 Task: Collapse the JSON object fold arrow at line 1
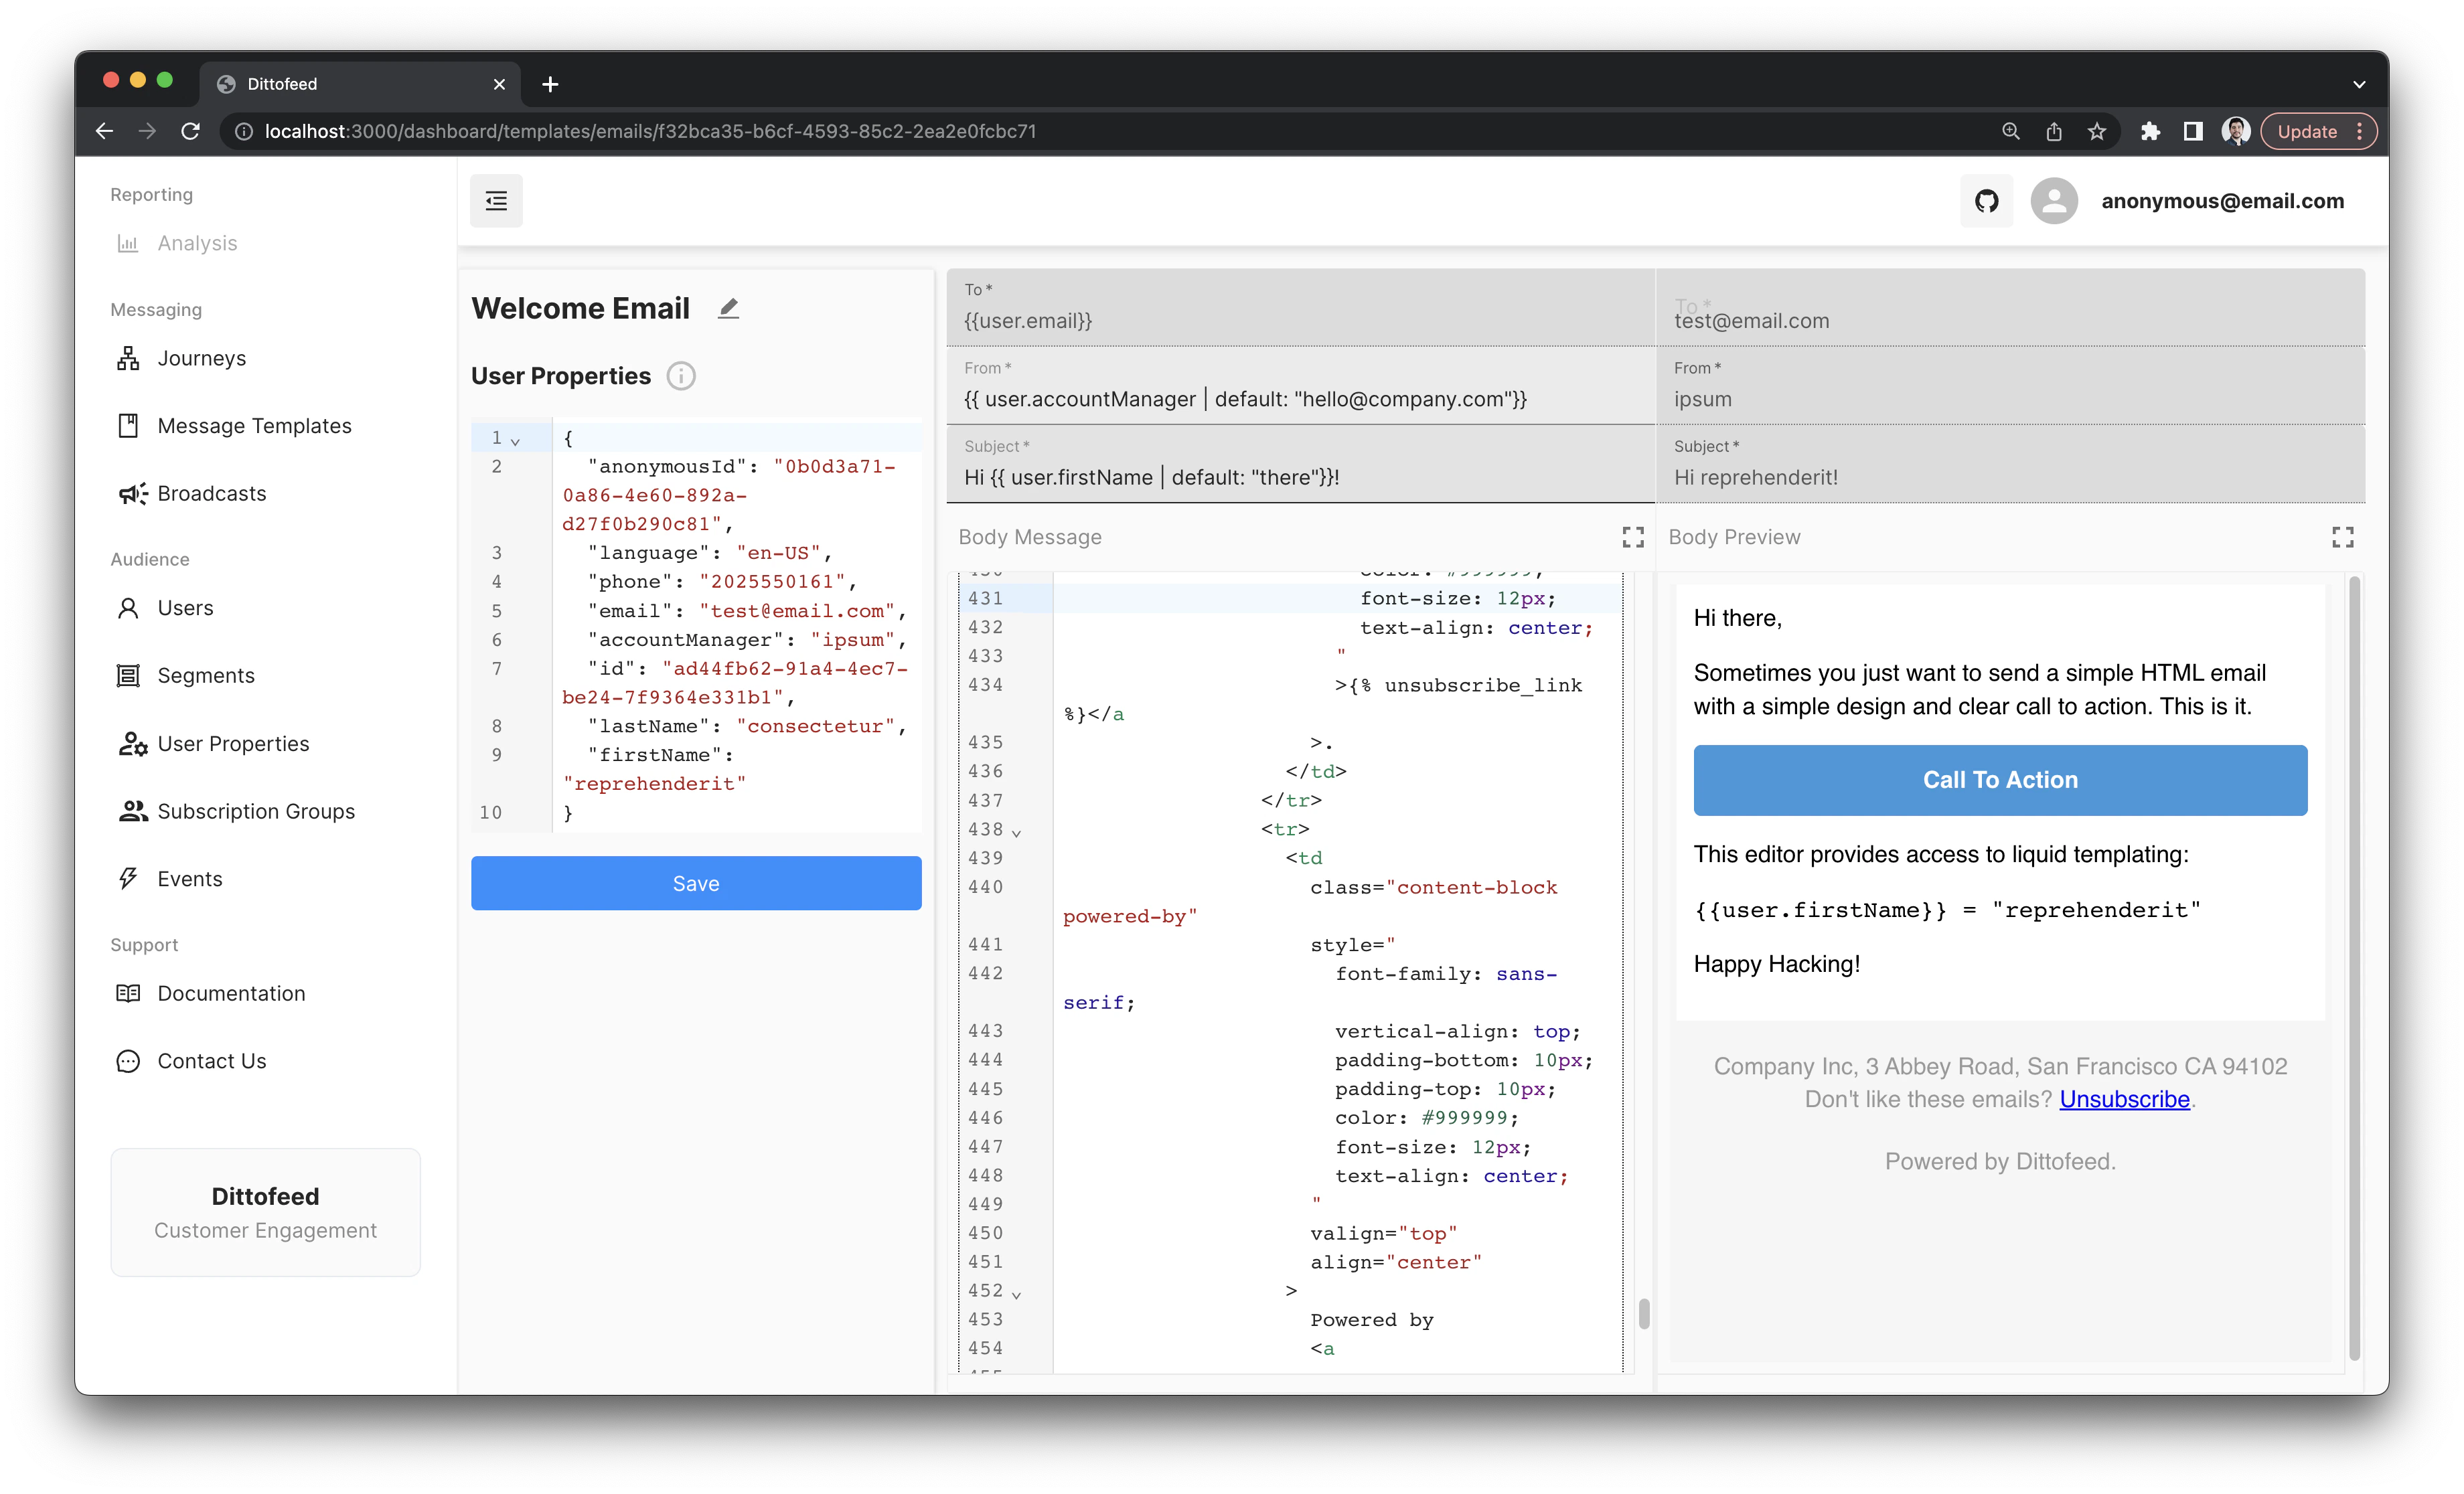click(516, 441)
